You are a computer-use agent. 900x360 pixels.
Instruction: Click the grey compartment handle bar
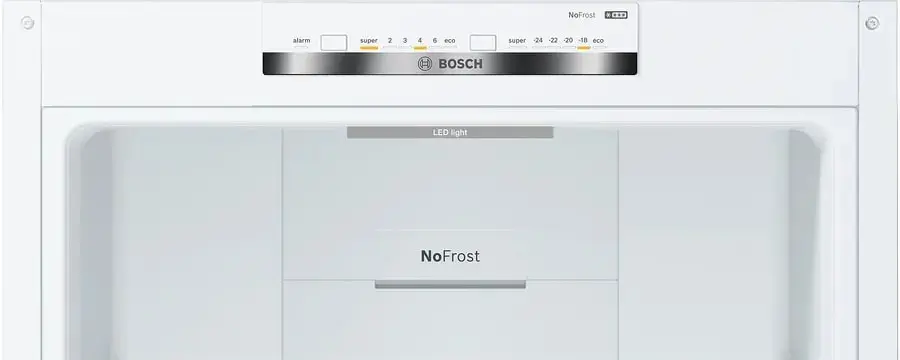coord(451,285)
